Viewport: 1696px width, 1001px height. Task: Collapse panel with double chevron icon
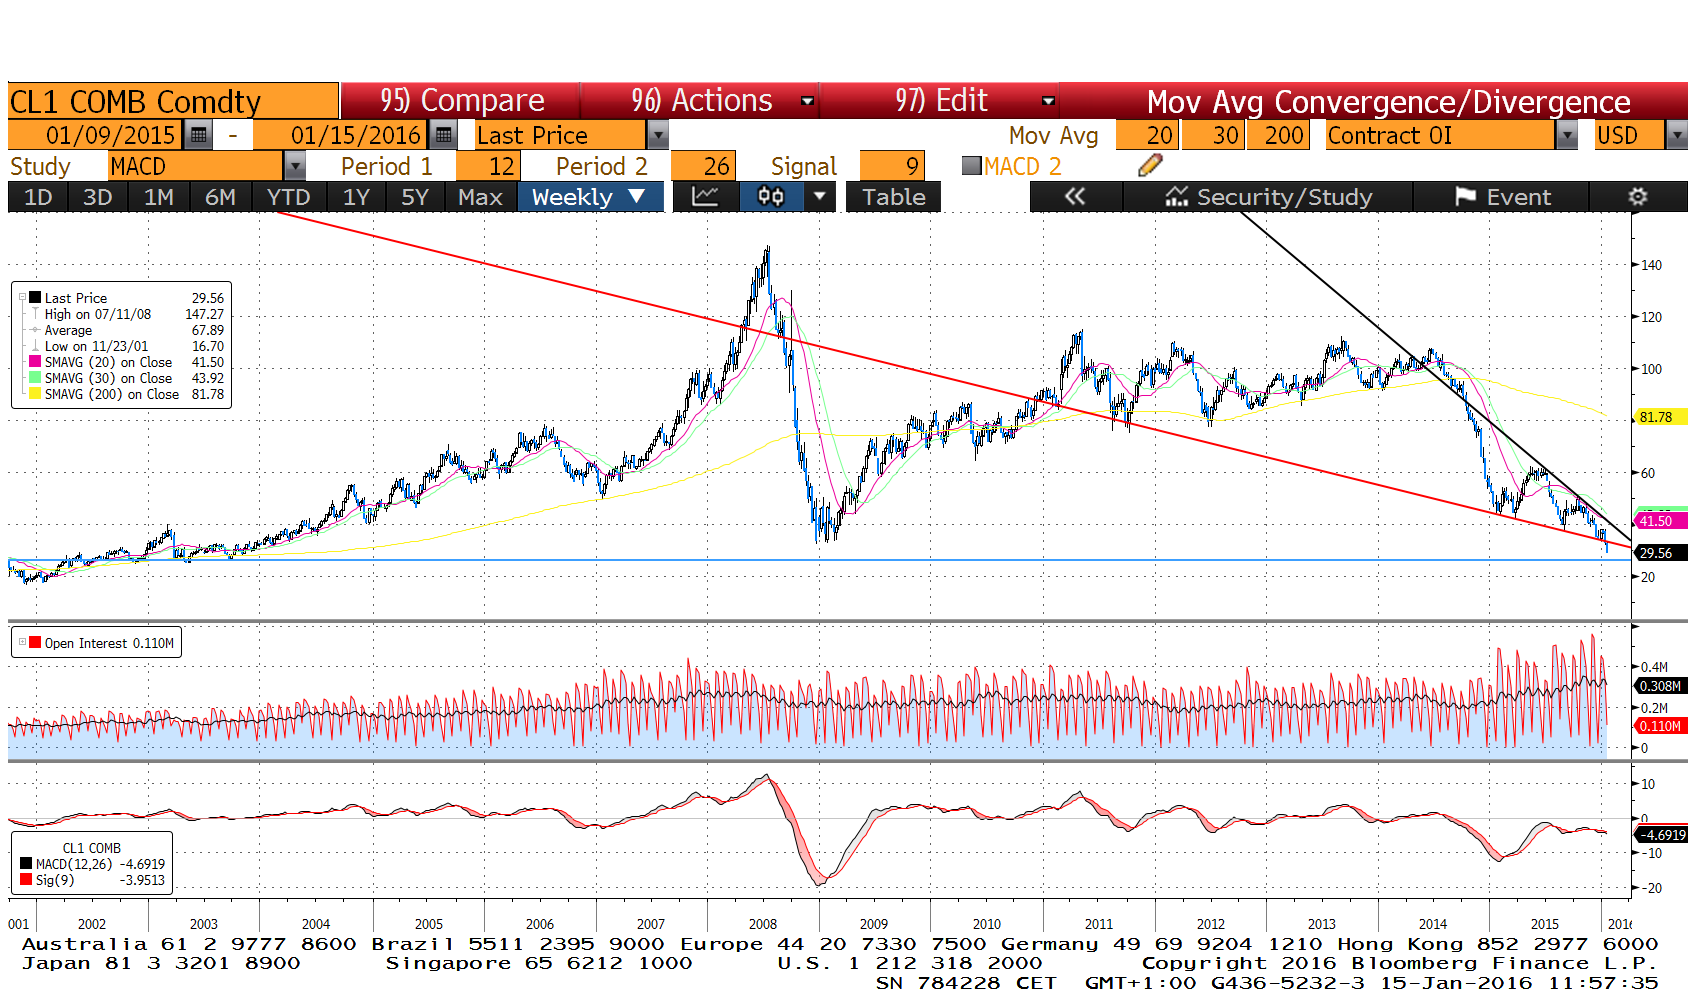[1075, 197]
